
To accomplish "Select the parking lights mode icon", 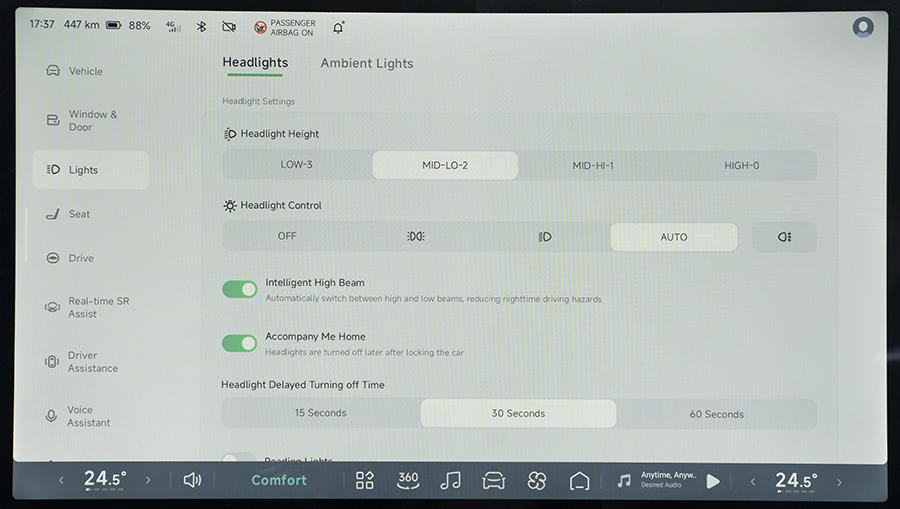I will point(416,237).
